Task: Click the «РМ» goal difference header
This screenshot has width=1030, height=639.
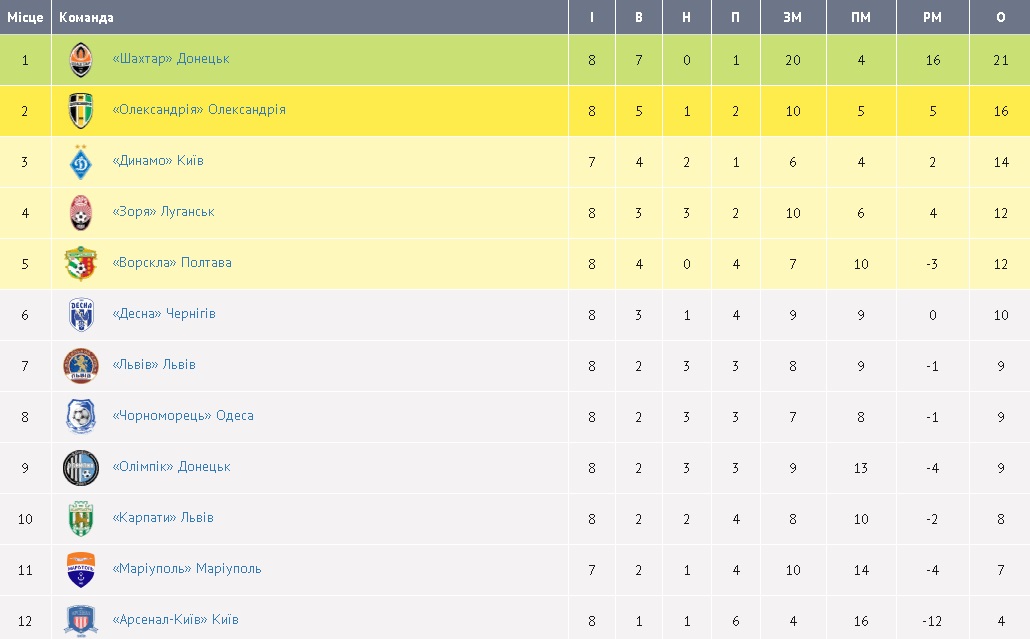Action: click(932, 17)
